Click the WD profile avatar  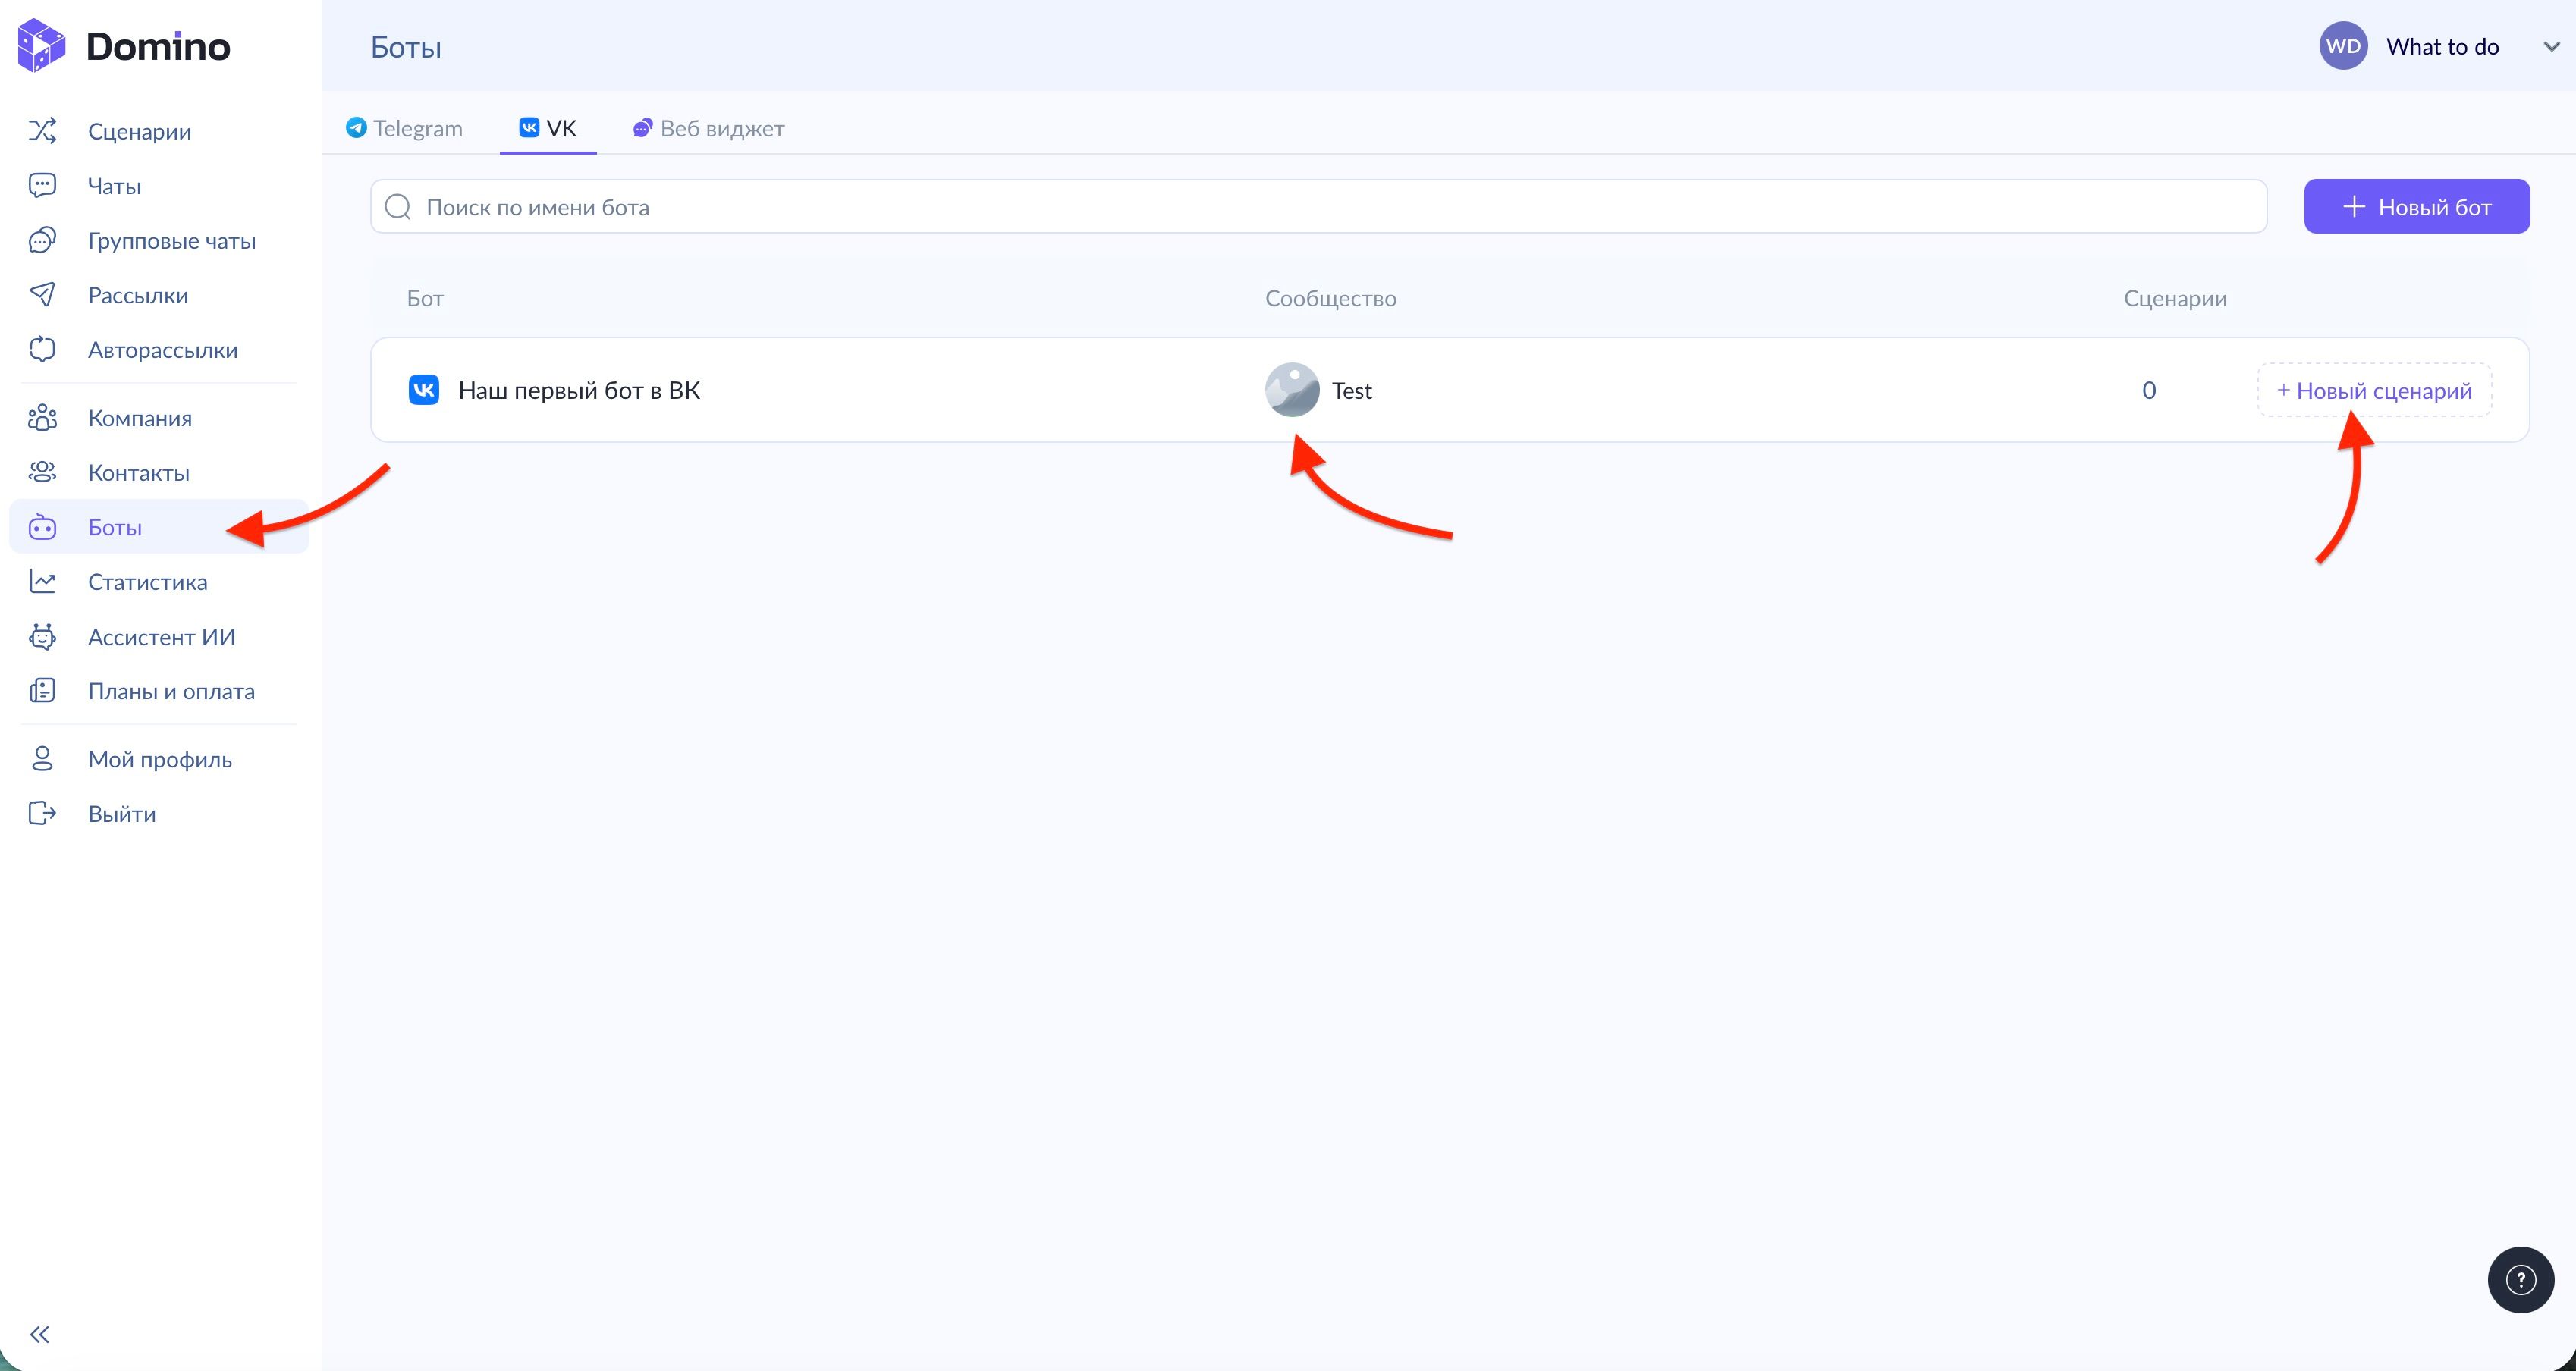coord(2343,47)
